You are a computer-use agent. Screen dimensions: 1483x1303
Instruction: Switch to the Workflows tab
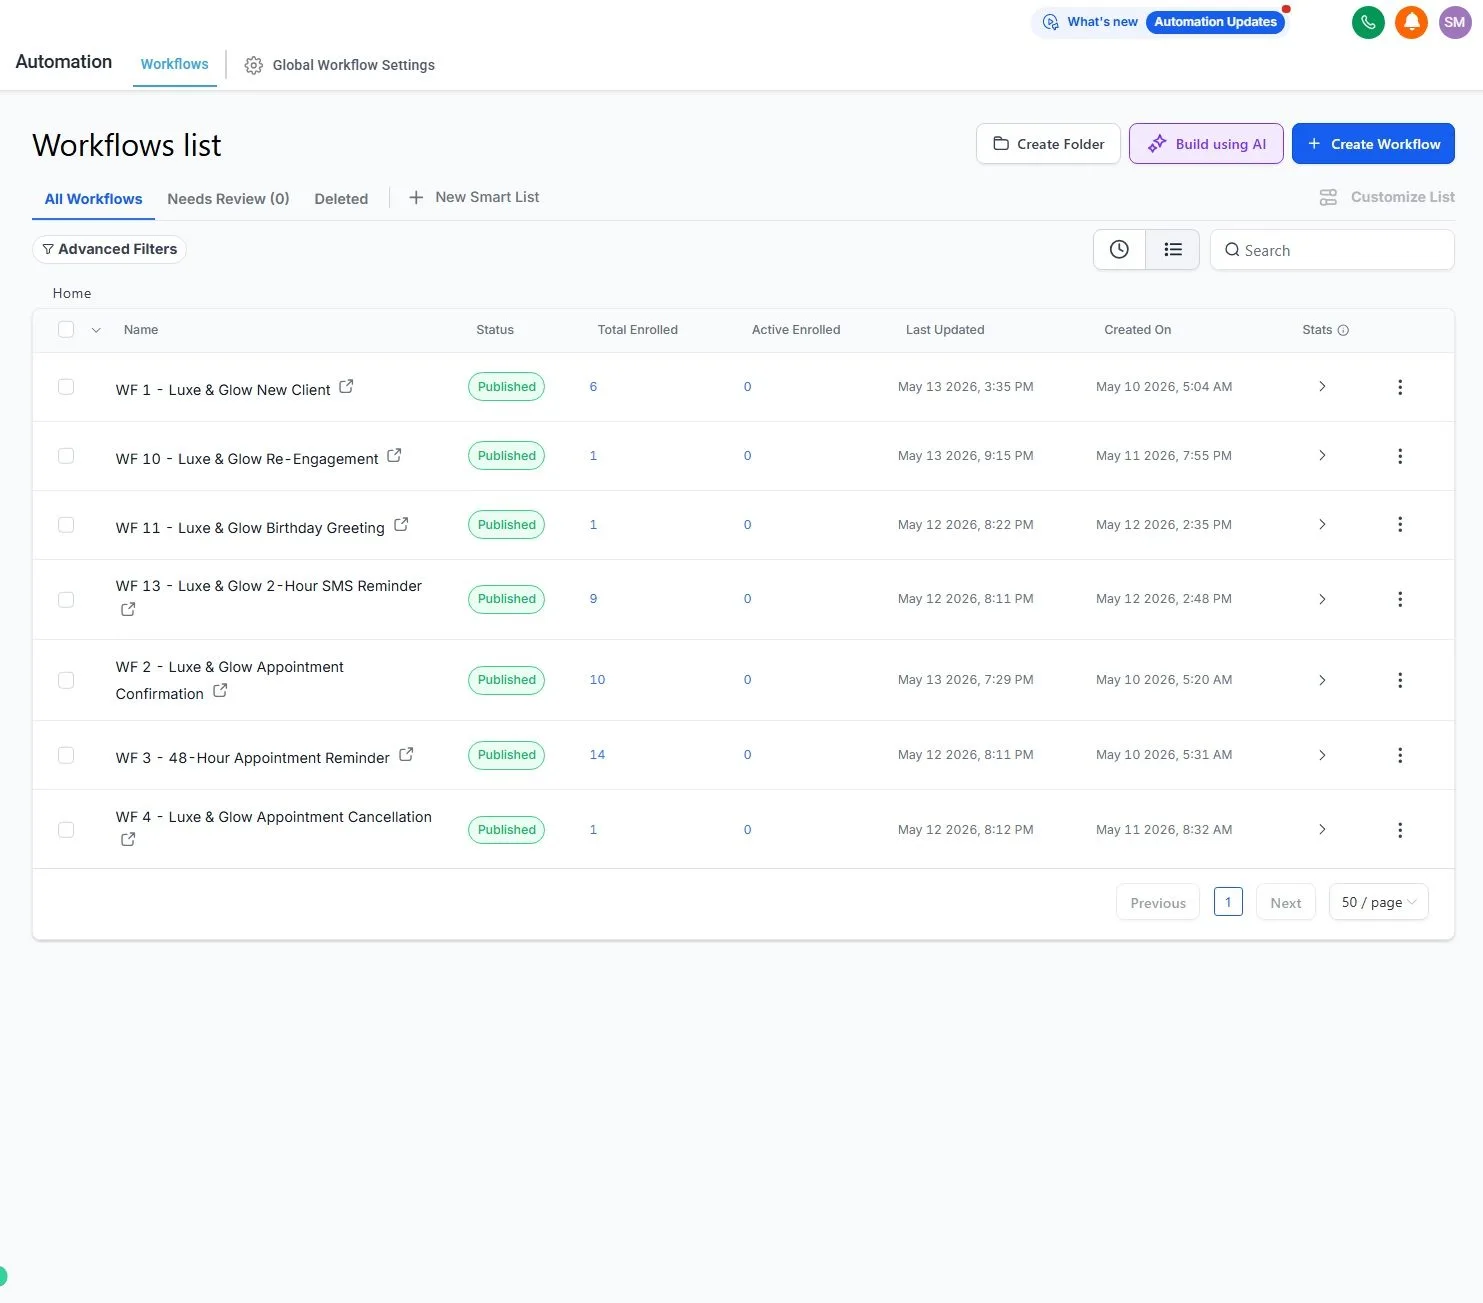click(x=174, y=64)
